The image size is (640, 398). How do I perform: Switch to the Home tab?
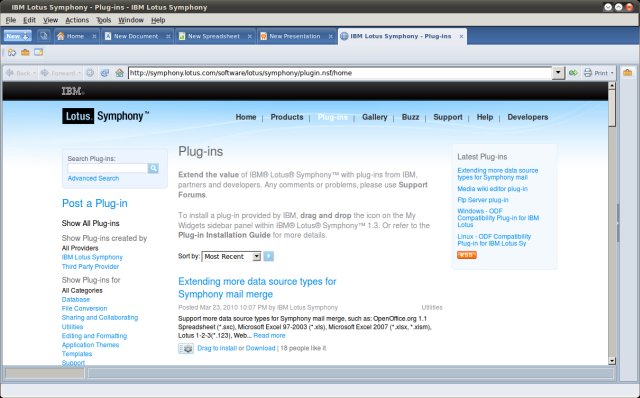[75, 36]
